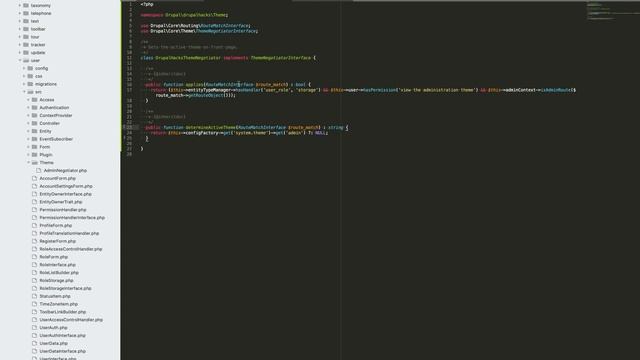Click the fold marker beside determineActiveTheme line
The width and height of the screenshot is (640, 360).
pos(125,127)
